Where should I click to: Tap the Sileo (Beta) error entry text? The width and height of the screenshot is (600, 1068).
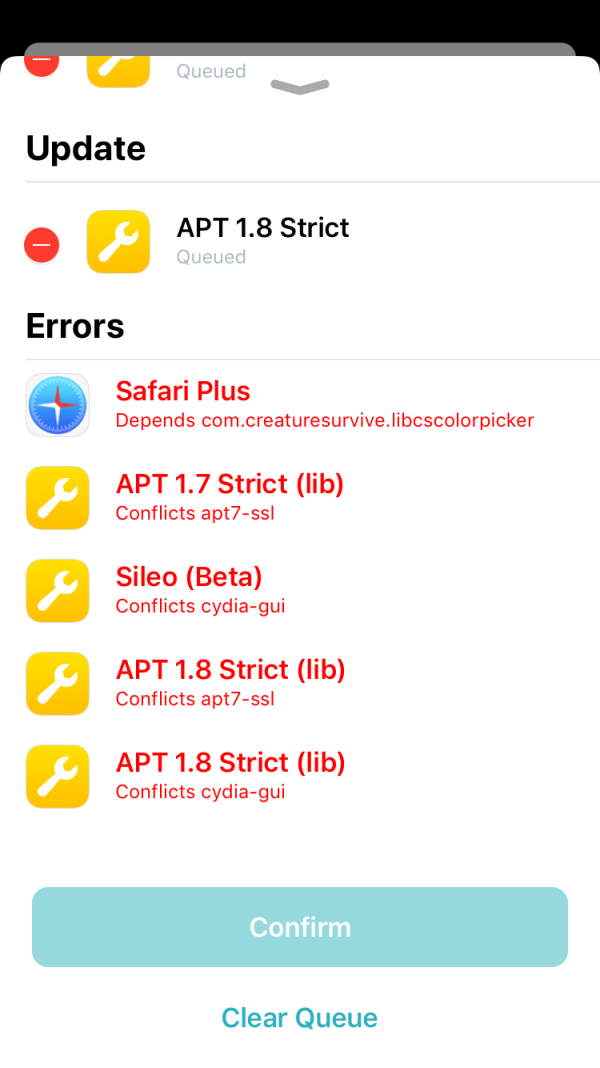[188, 577]
